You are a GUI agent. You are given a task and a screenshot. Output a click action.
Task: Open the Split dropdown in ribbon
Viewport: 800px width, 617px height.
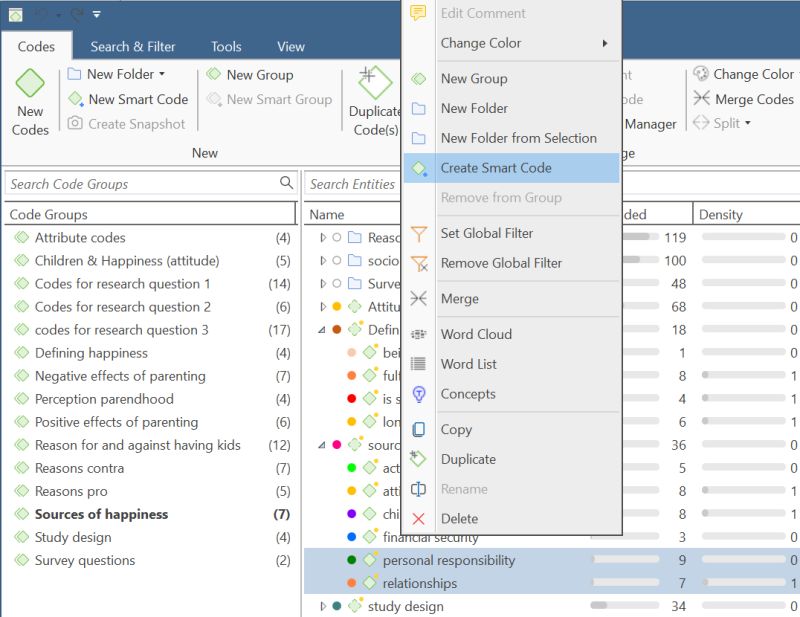click(748, 123)
